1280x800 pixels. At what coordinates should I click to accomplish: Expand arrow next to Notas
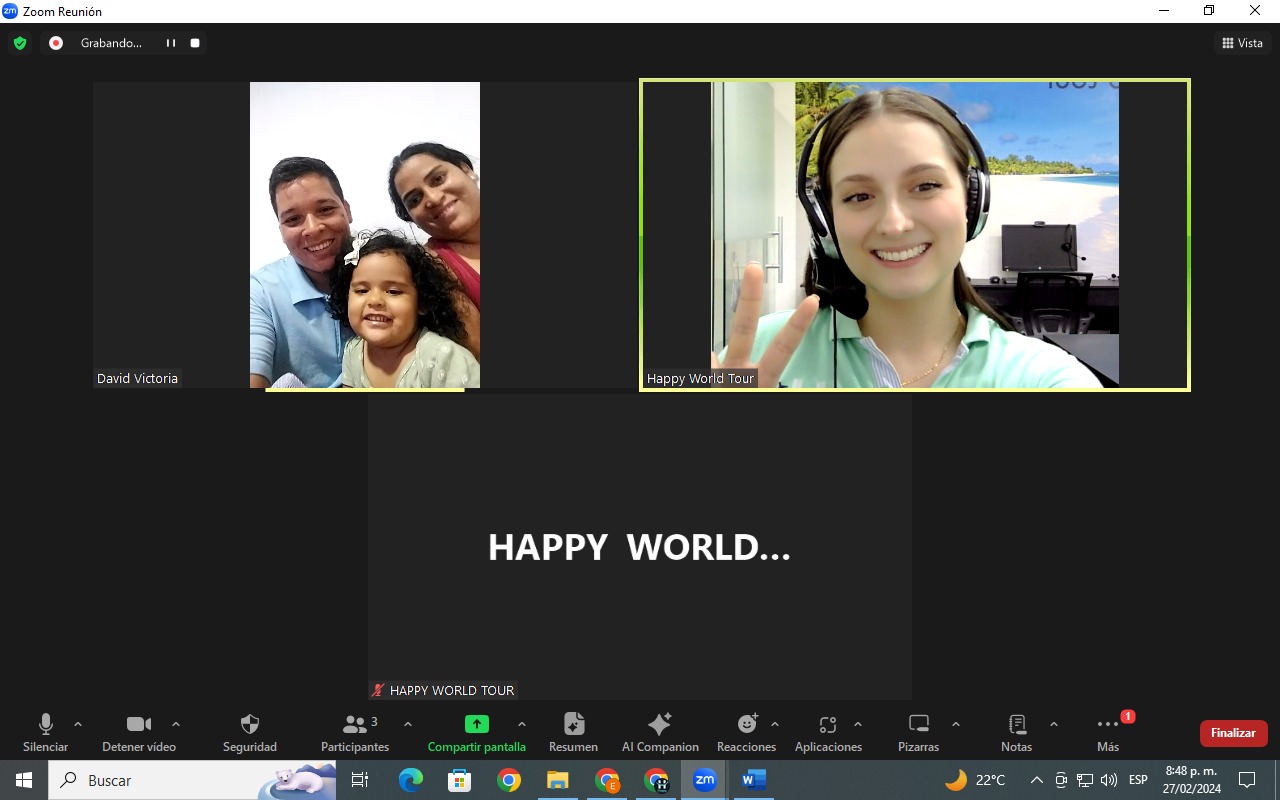1054,724
